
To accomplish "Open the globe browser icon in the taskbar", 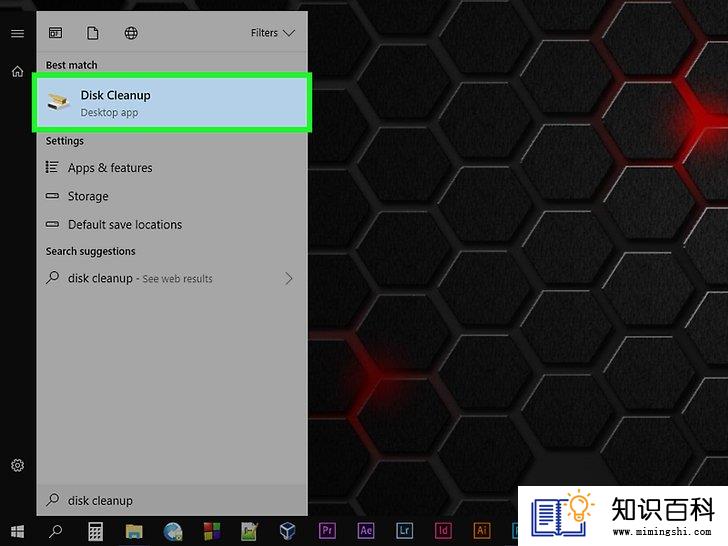I will (173, 531).
